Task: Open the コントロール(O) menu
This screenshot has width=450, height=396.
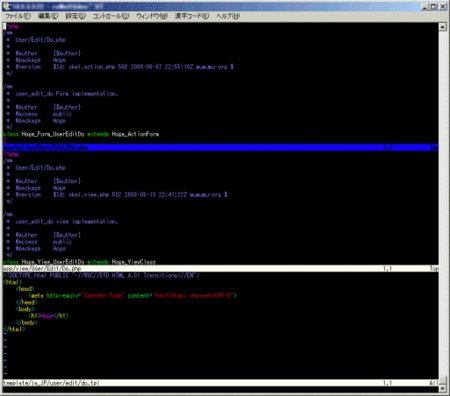Action: 111,16
